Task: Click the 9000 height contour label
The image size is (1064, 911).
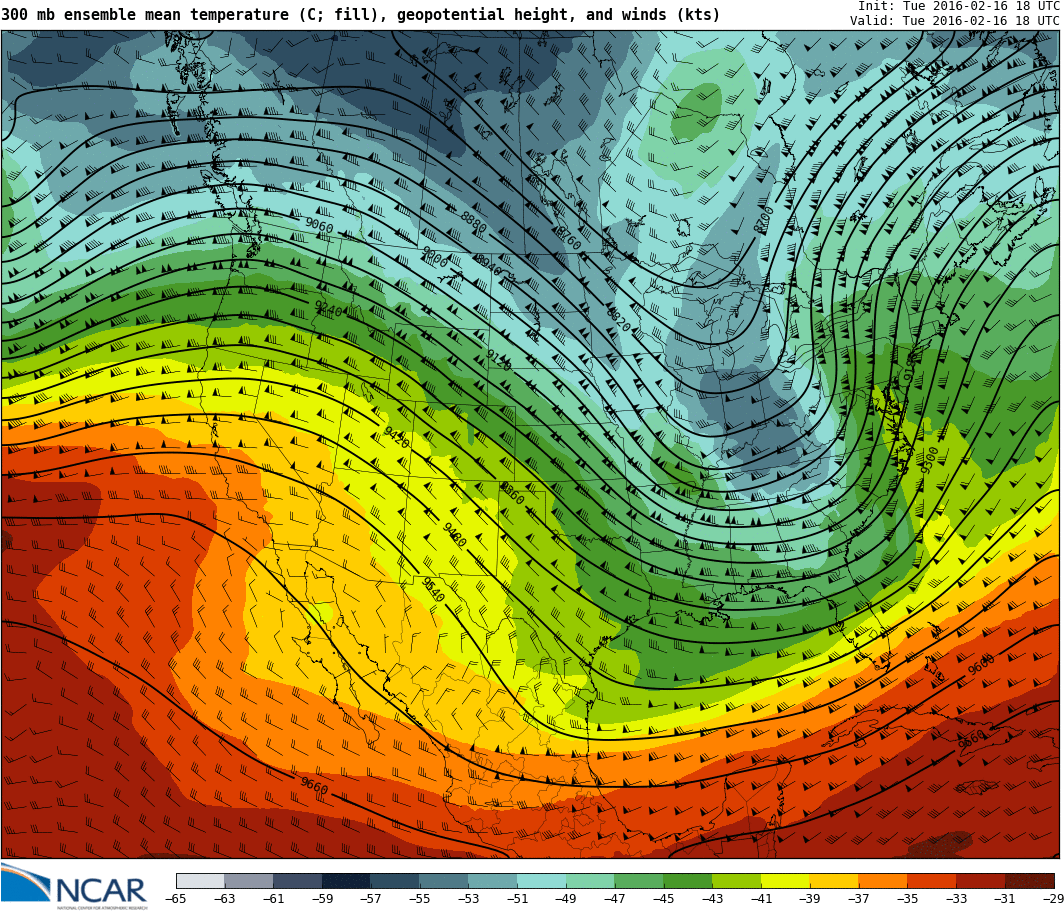Action: pos(435,256)
